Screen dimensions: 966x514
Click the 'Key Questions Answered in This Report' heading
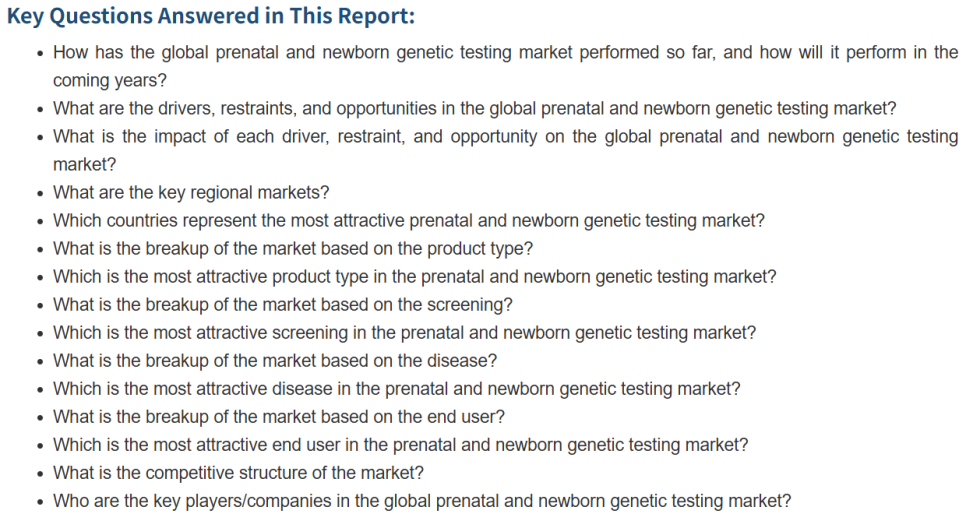click(x=211, y=16)
